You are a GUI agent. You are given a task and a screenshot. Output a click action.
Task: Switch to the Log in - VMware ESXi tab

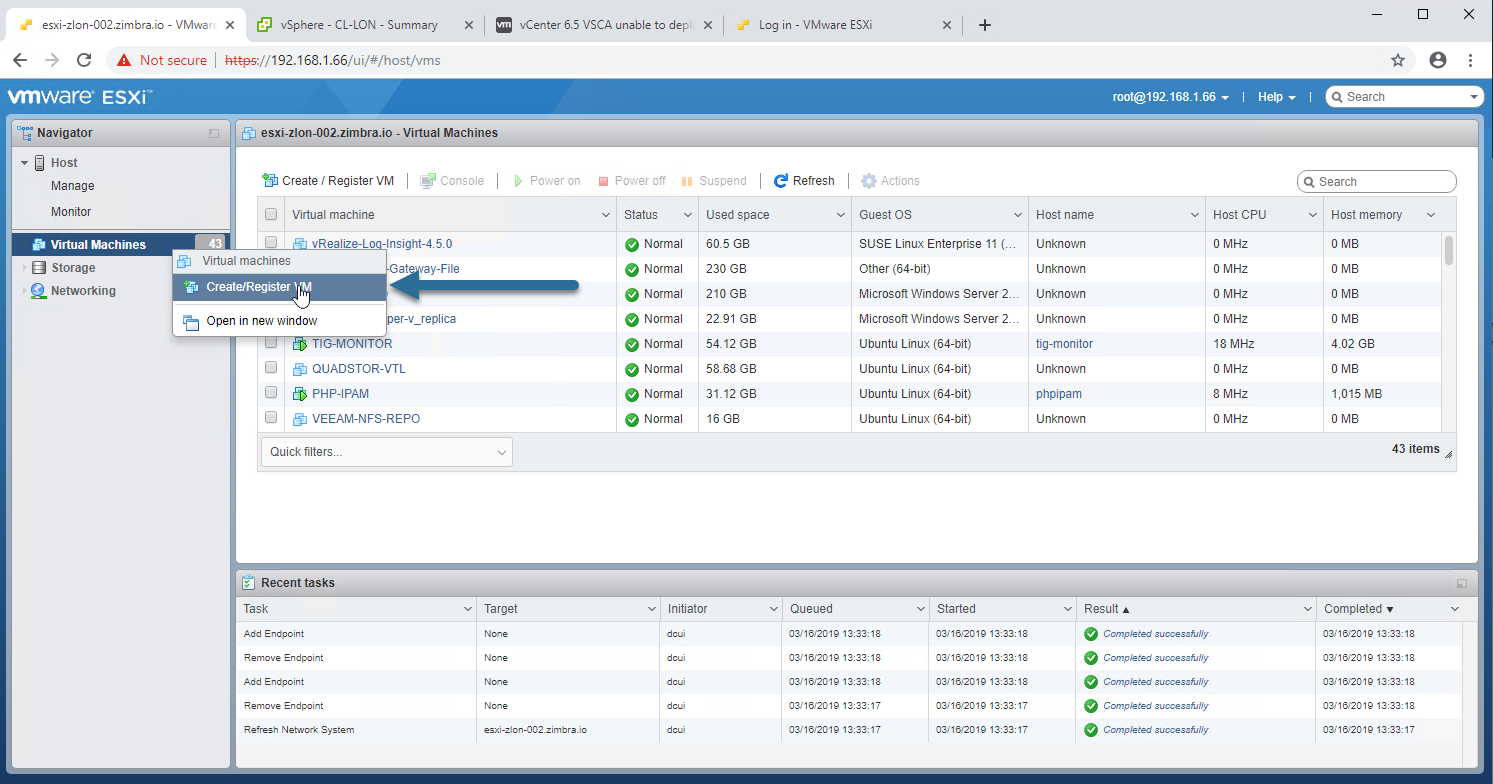point(845,25)
